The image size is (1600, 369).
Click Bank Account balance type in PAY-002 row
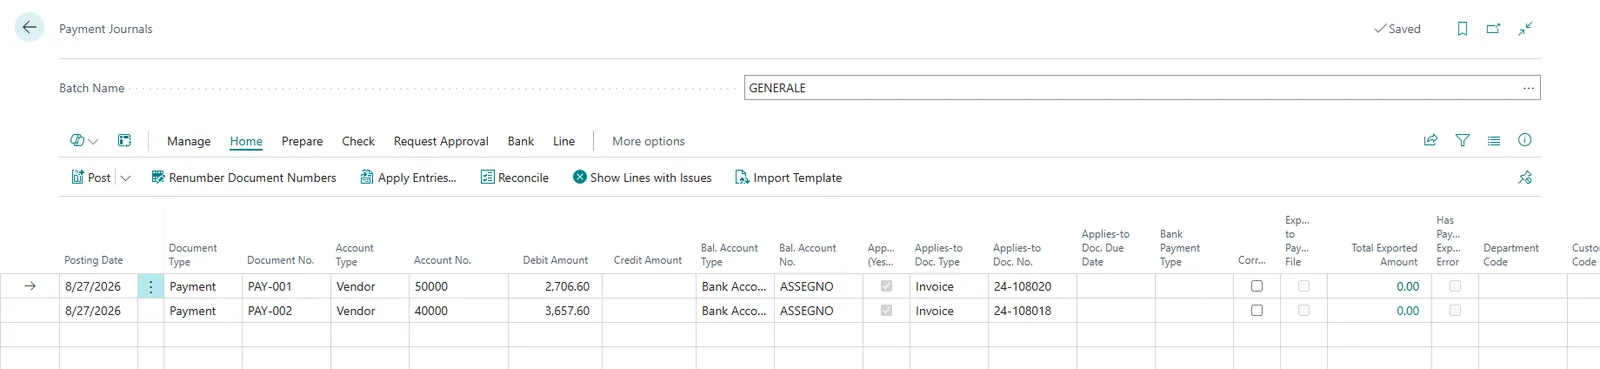(x=735, y=310)
